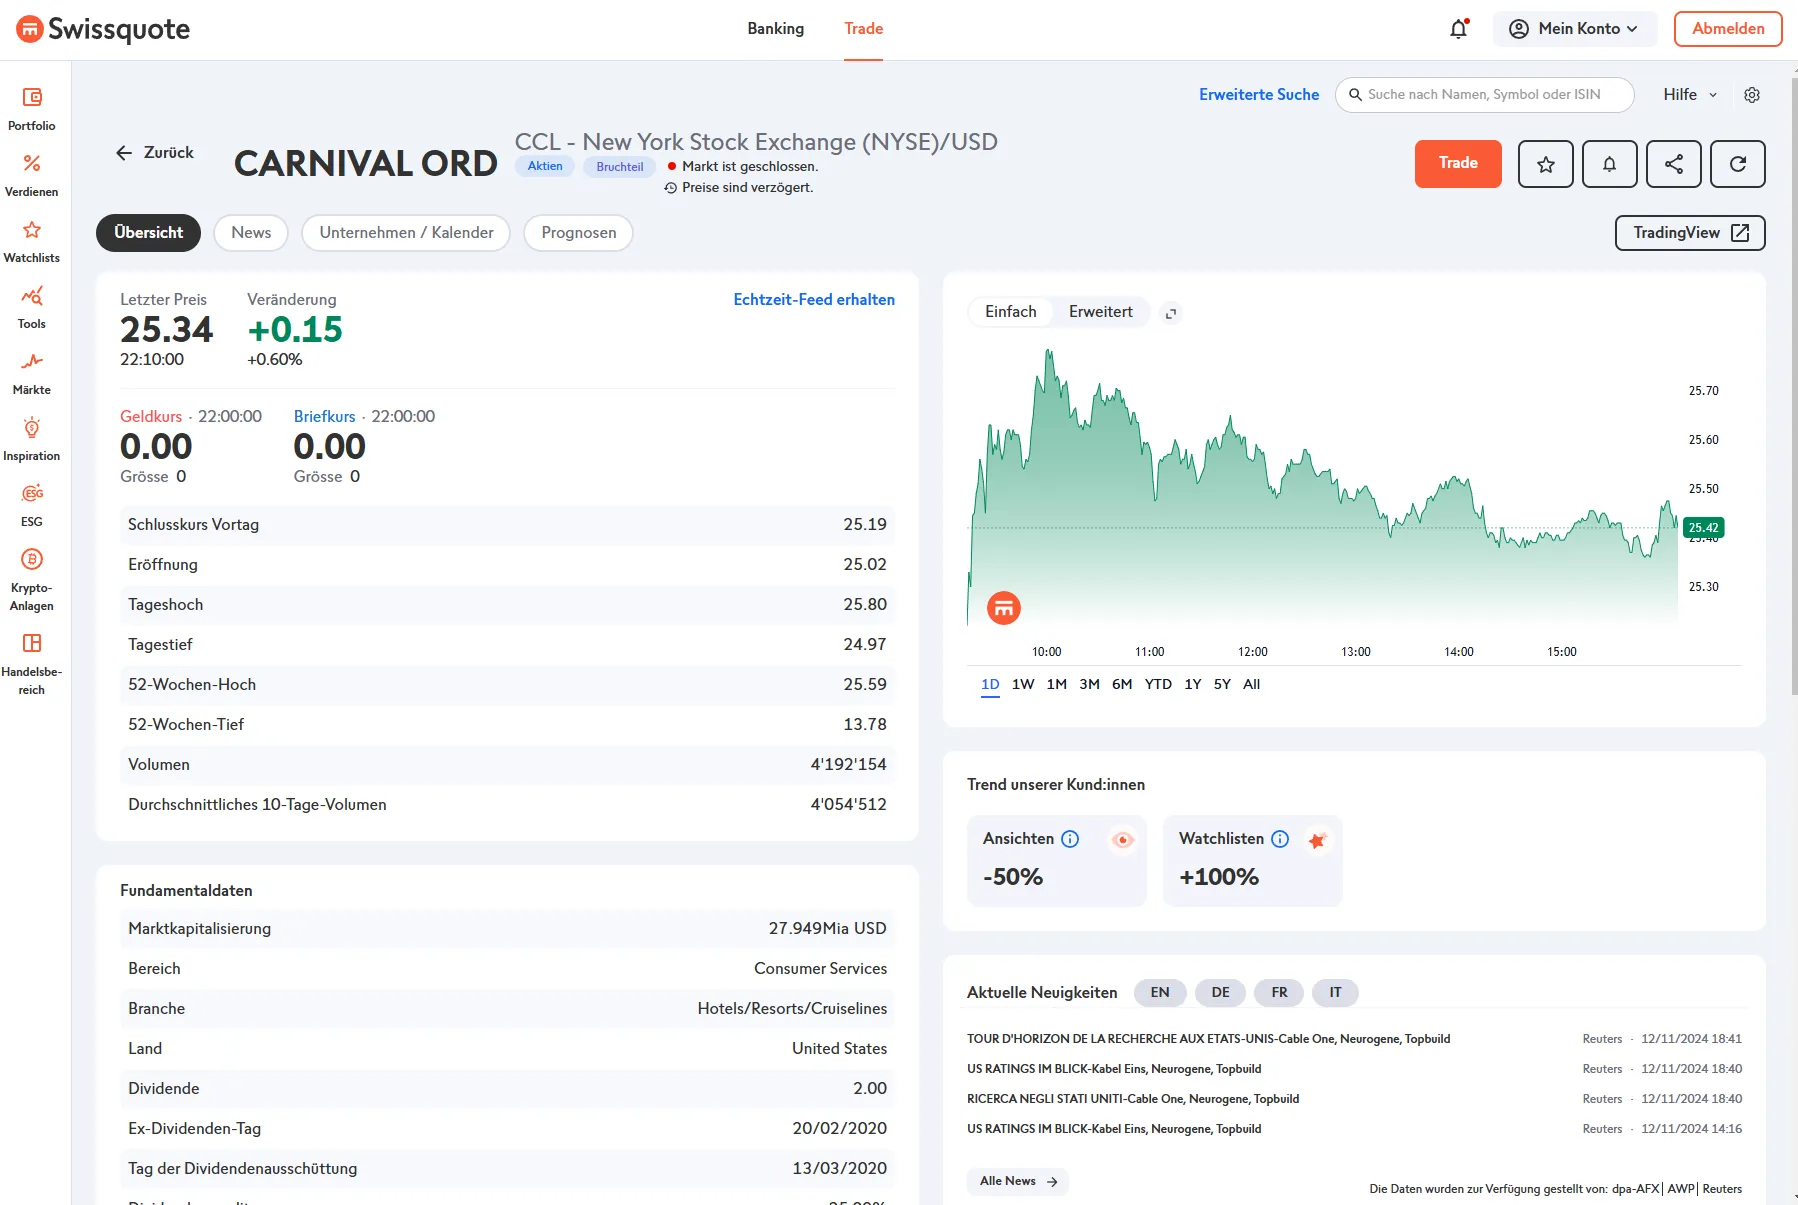Open the settings gear icon
The height and width of the screenshot is (1205, 1798).
click(1751, 95)
